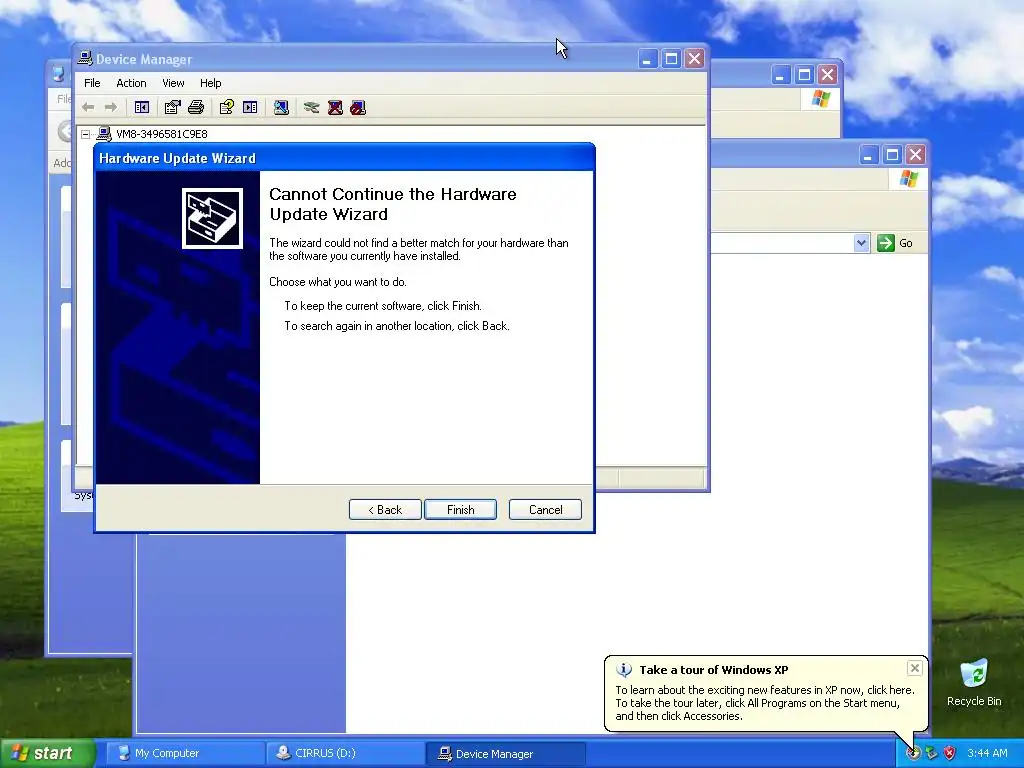Click the hardware wizard graphic icon
This screenshot has height=768, width=1024.
point(212,218)
